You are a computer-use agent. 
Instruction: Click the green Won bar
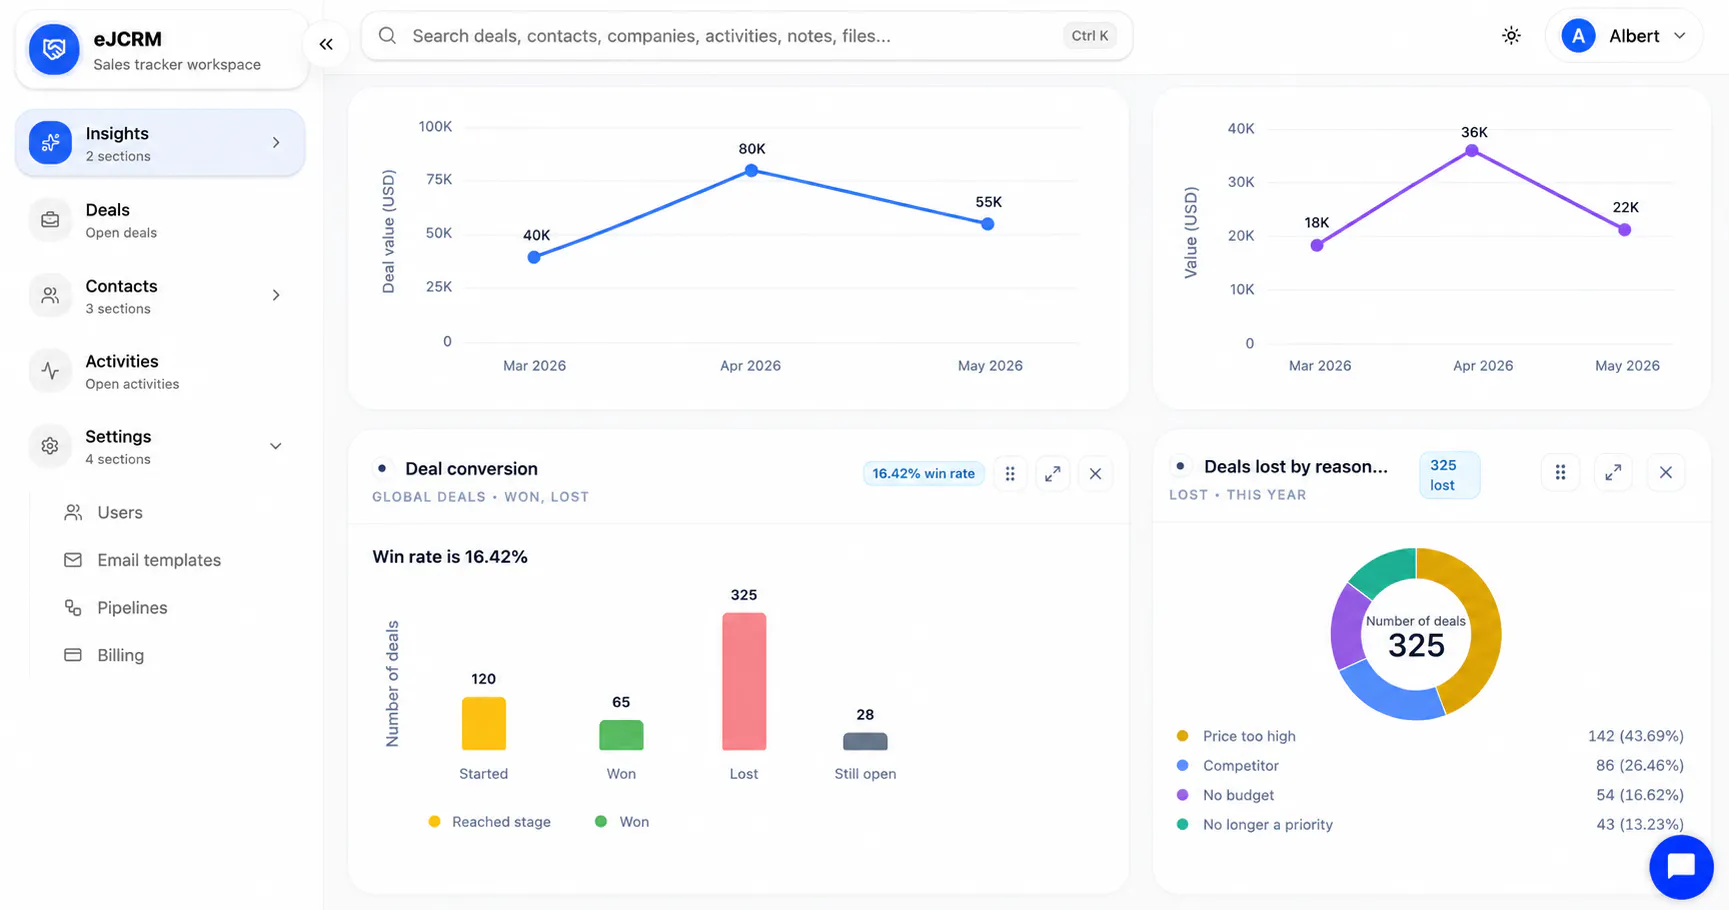click(621, 735)
